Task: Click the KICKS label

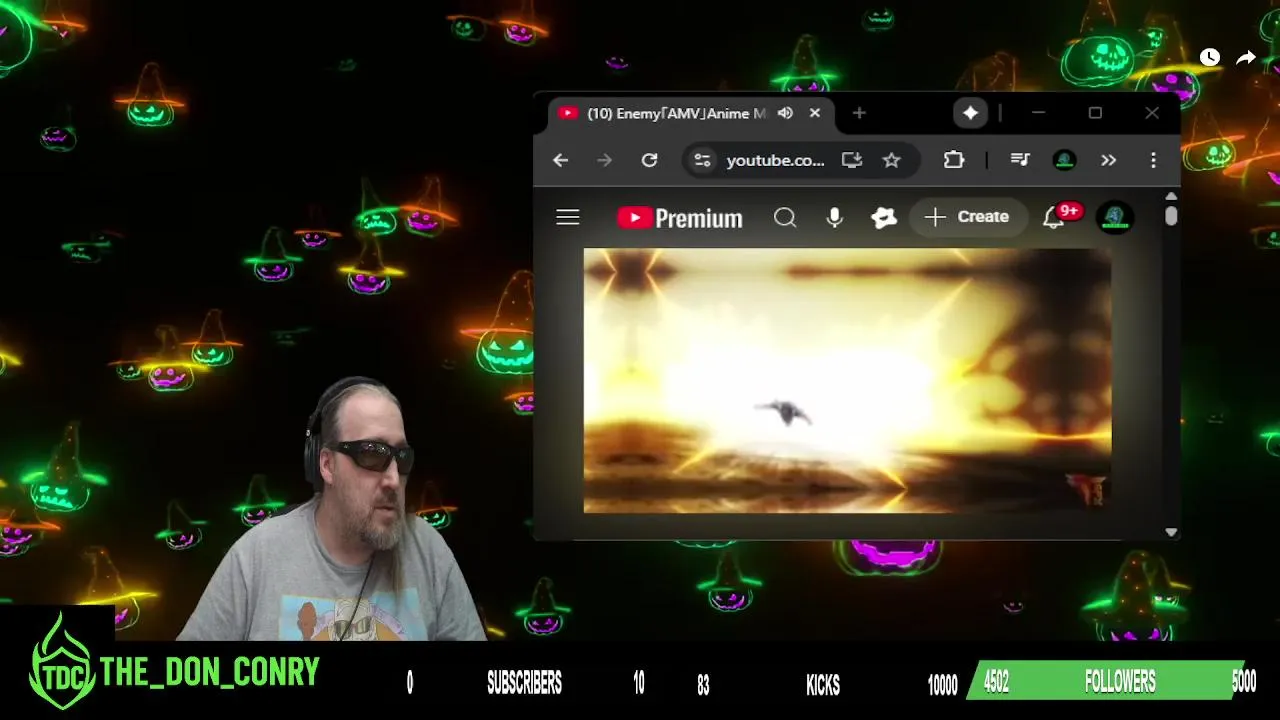Action: [823, 685]
